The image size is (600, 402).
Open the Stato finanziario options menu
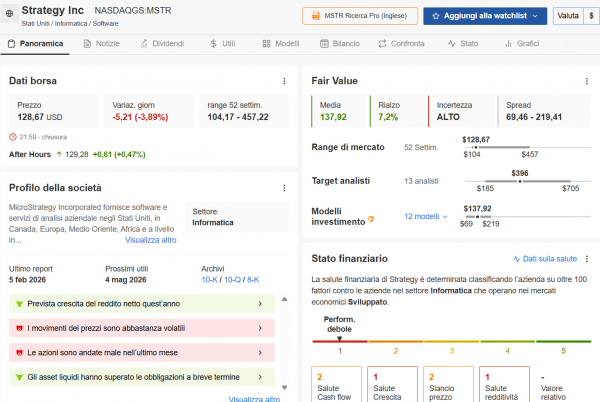tap(585, 258)
